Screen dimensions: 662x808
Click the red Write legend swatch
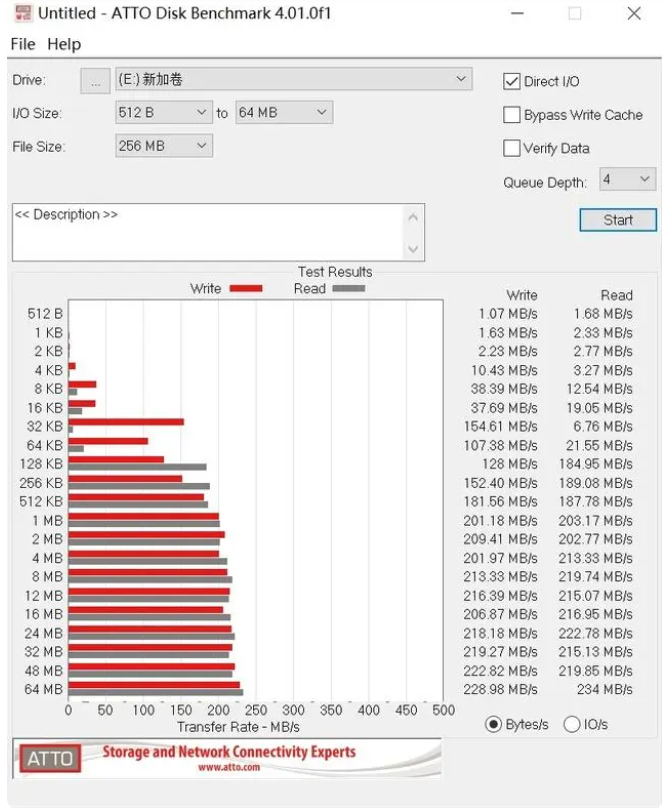pyautogui.click(x=246, y=289)
